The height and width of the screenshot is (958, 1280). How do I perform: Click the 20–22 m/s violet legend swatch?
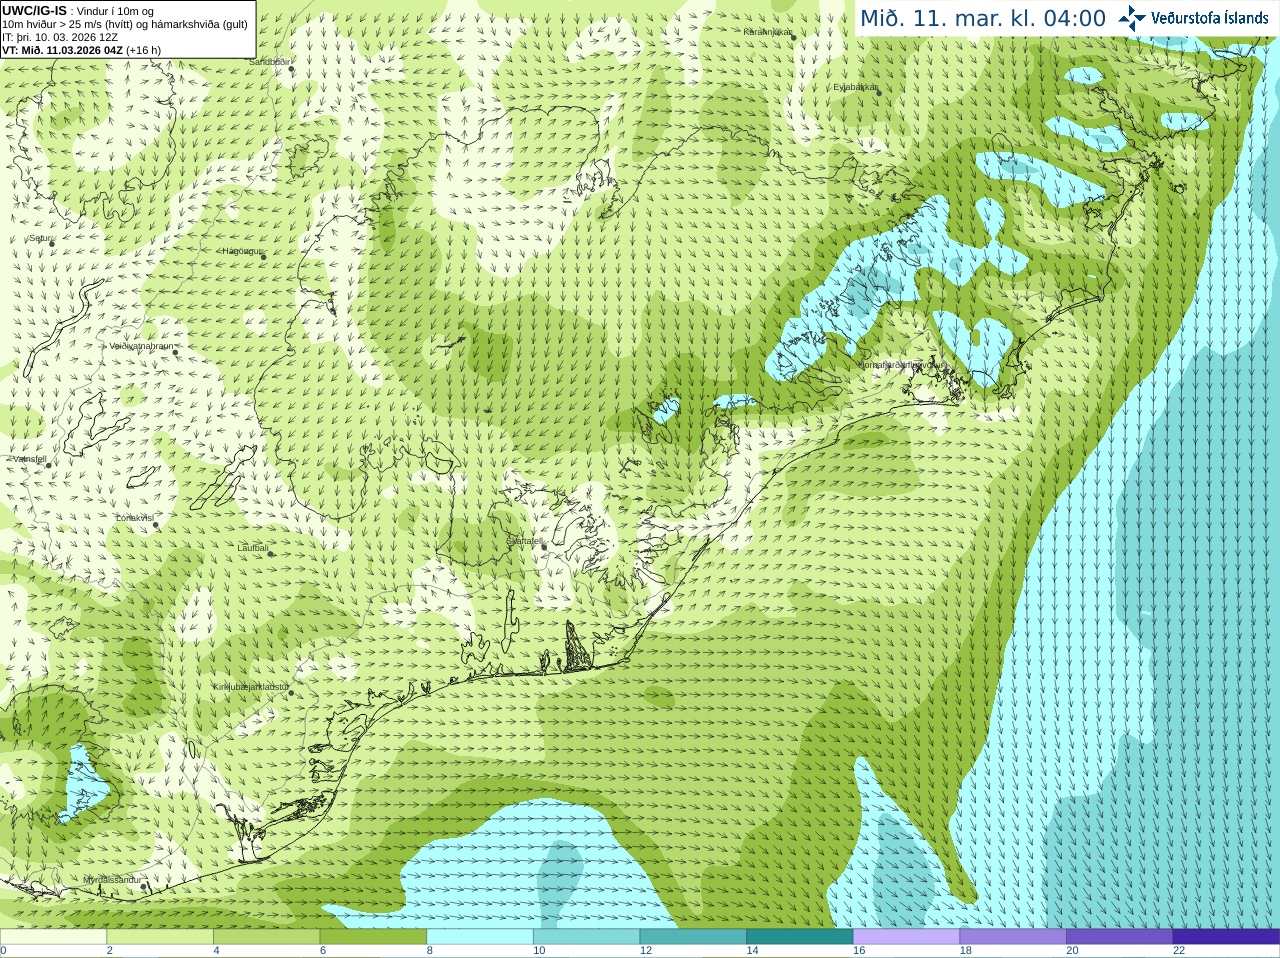coord(1120,937)
